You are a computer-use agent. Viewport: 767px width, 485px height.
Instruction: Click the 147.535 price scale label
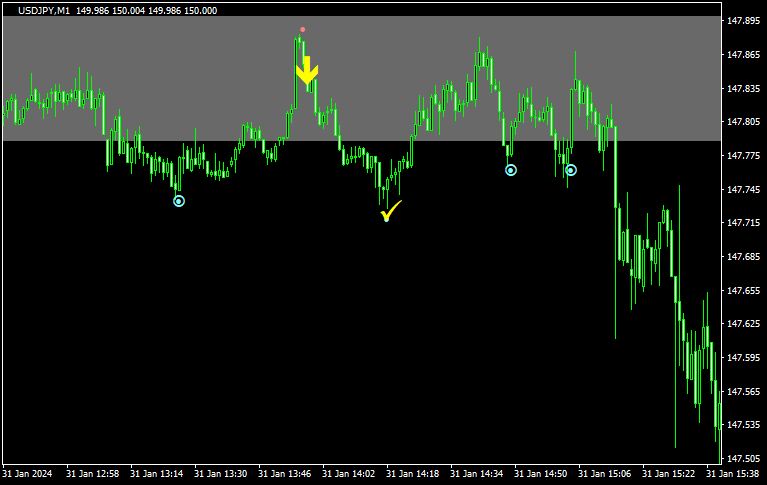click(742, 425)
